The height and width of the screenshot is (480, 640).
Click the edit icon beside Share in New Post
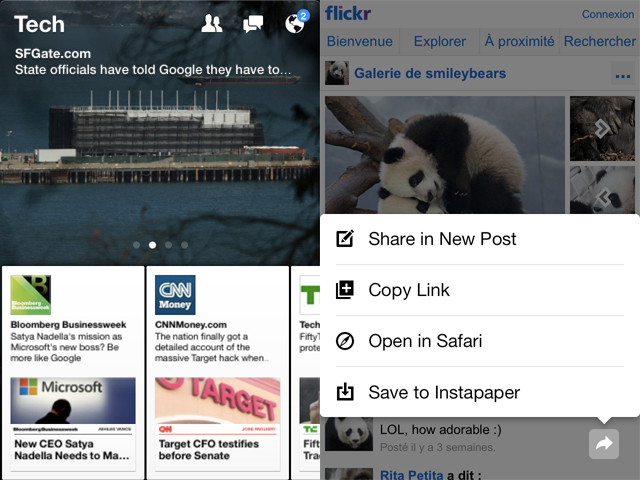coord(345,239)
